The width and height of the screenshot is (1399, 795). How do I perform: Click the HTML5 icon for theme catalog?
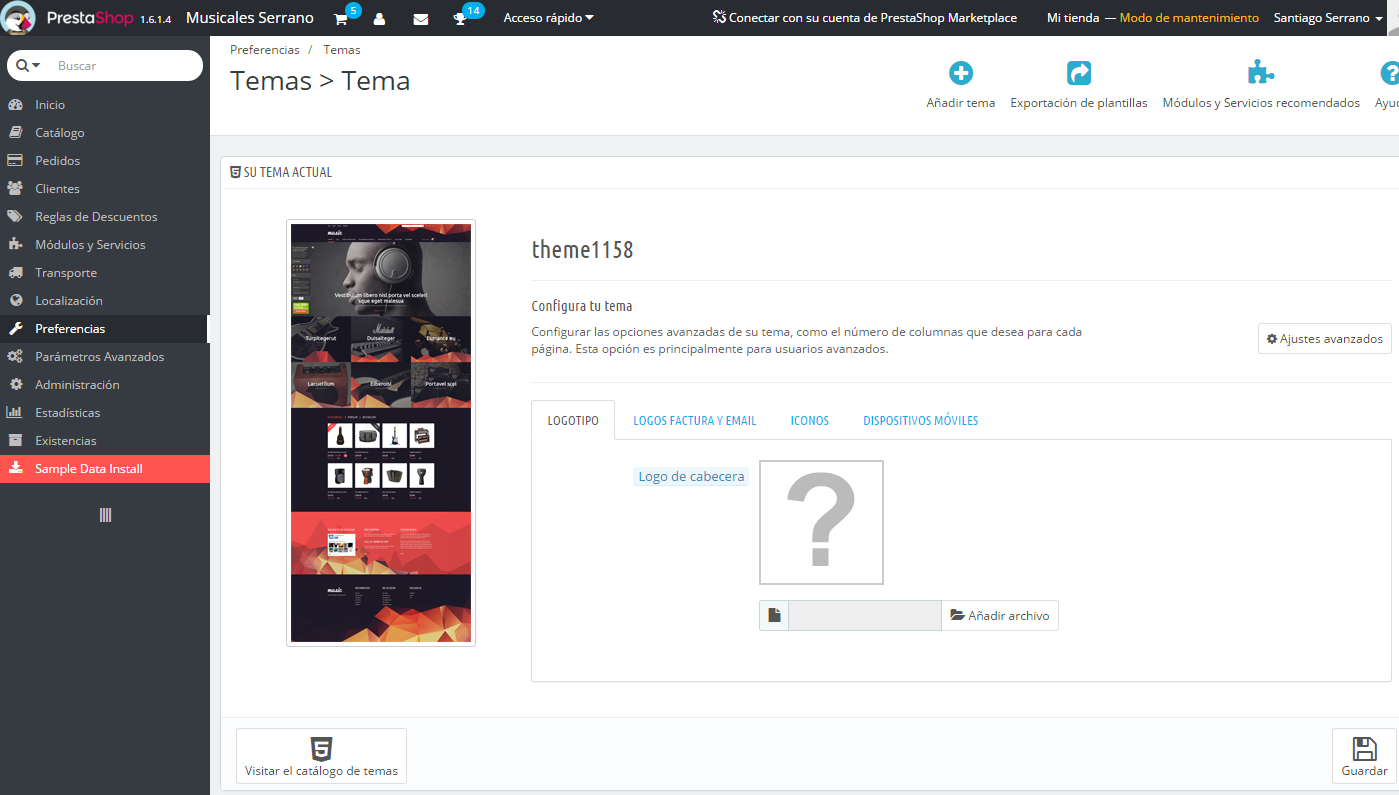[x=321, y=749]
